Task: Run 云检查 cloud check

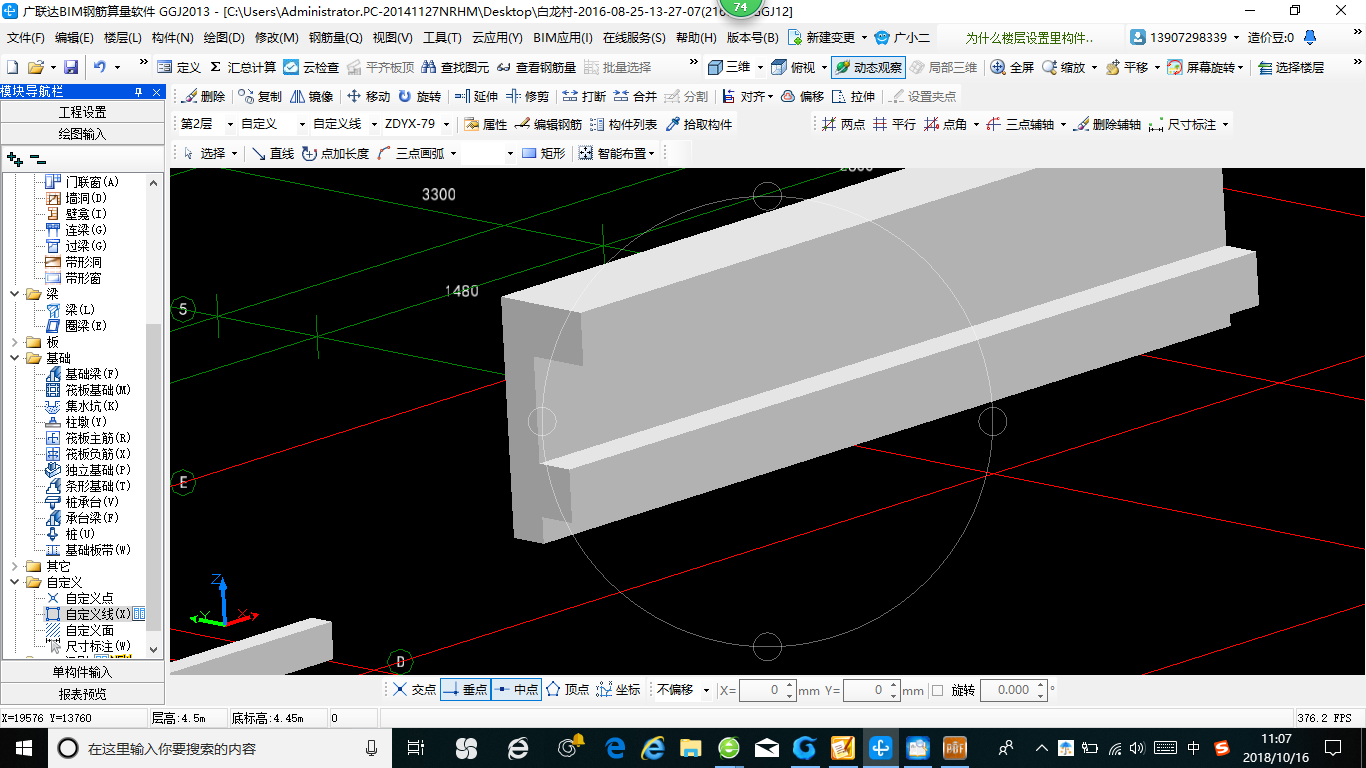Action: point(311,67)
